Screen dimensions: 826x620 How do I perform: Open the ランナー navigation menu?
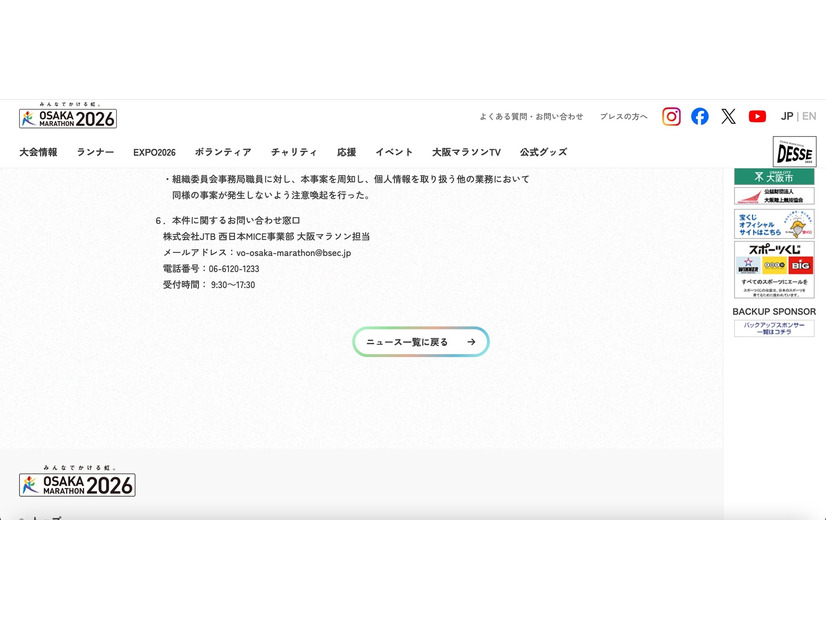point(93,152)
